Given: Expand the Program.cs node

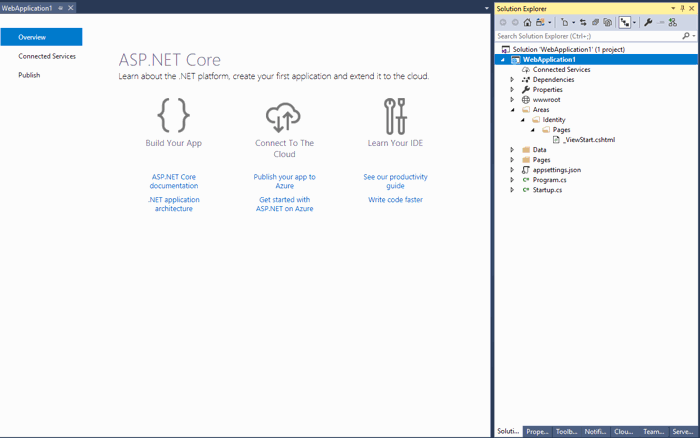Looking at the screenshot, I should pyautogui.click(x=512, y=180).
